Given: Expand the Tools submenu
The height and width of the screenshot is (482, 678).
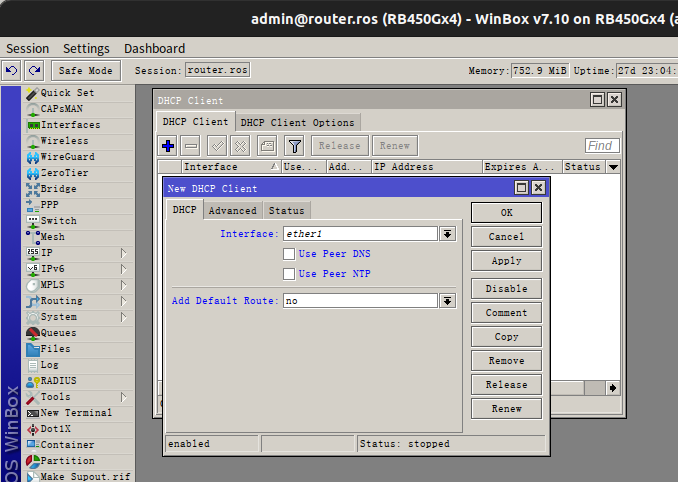Looking at the screenshot, I should click(124, 397).
